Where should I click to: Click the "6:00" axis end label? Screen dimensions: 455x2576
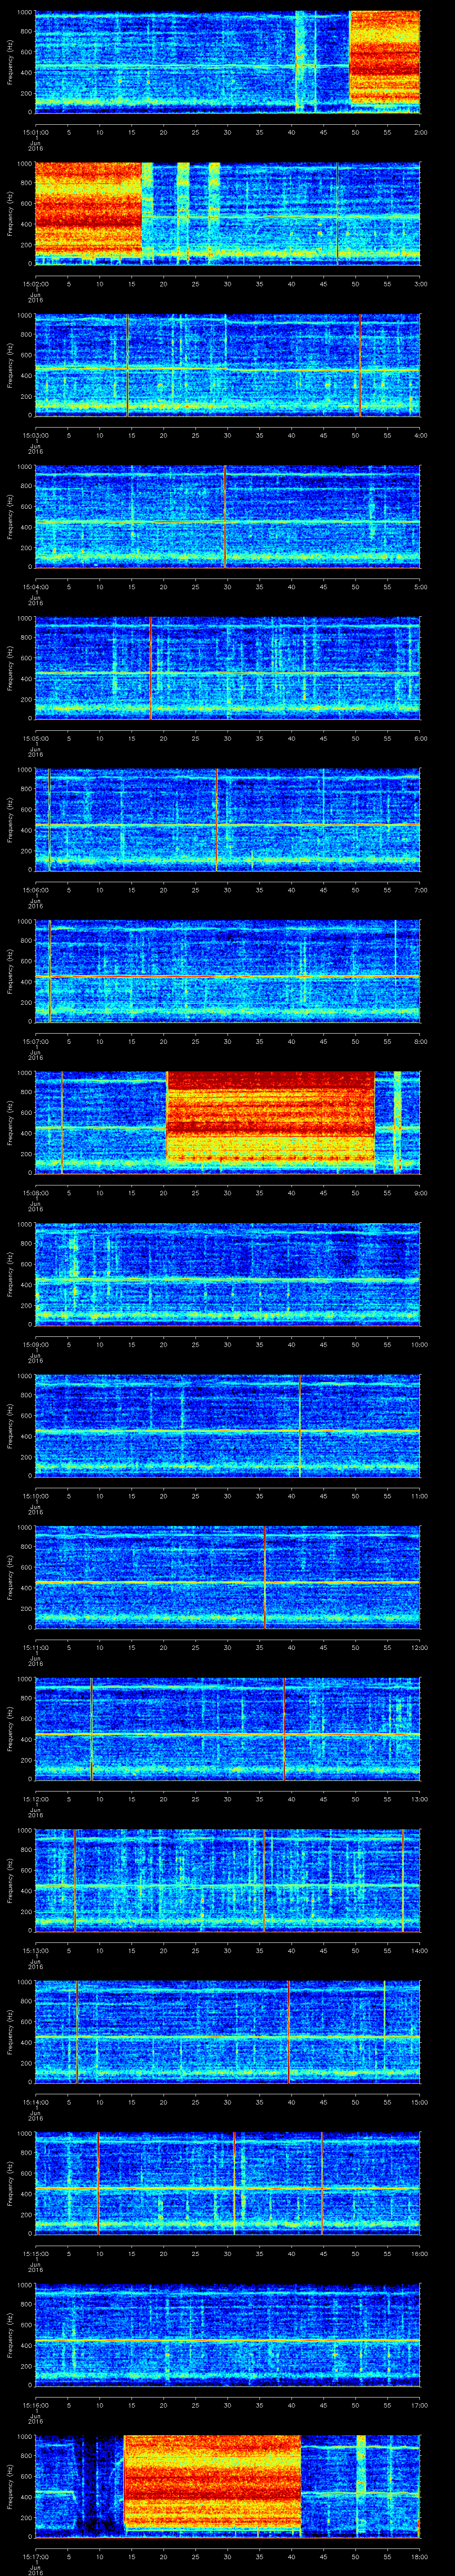coord(420,738)
